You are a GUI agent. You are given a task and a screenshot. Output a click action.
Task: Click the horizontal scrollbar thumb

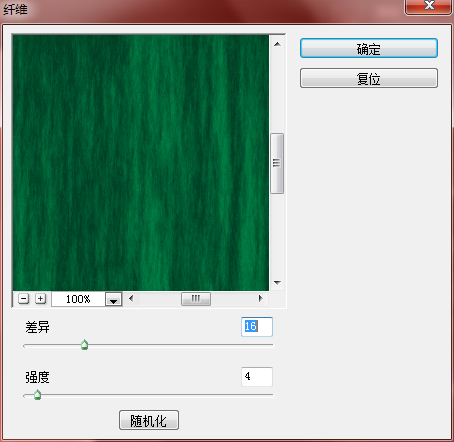[x=196, y=299]
